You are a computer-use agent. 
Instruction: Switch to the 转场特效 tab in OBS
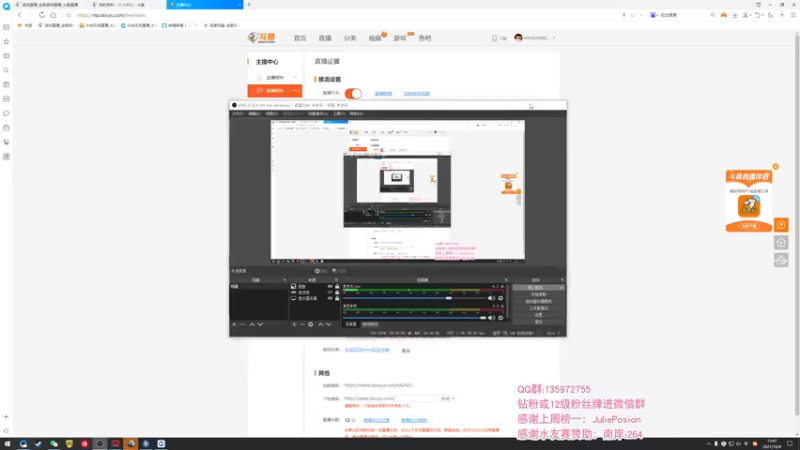pos(370,324)
